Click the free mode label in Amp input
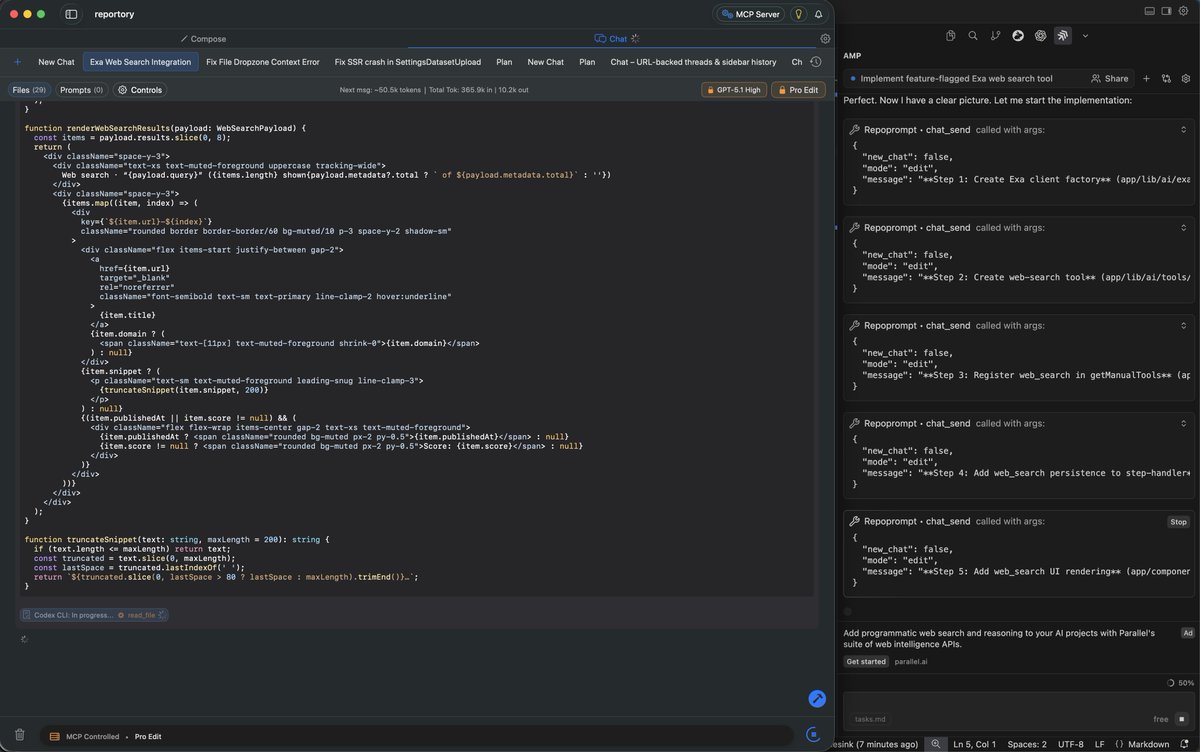Viewport: 1200px width, 752px height. point(1160,719)
